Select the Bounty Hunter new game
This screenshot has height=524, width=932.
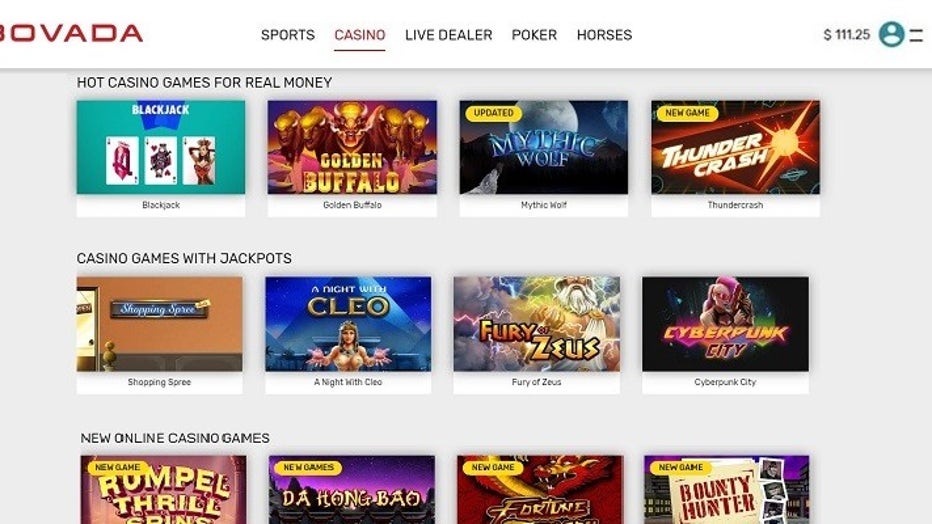726,490
